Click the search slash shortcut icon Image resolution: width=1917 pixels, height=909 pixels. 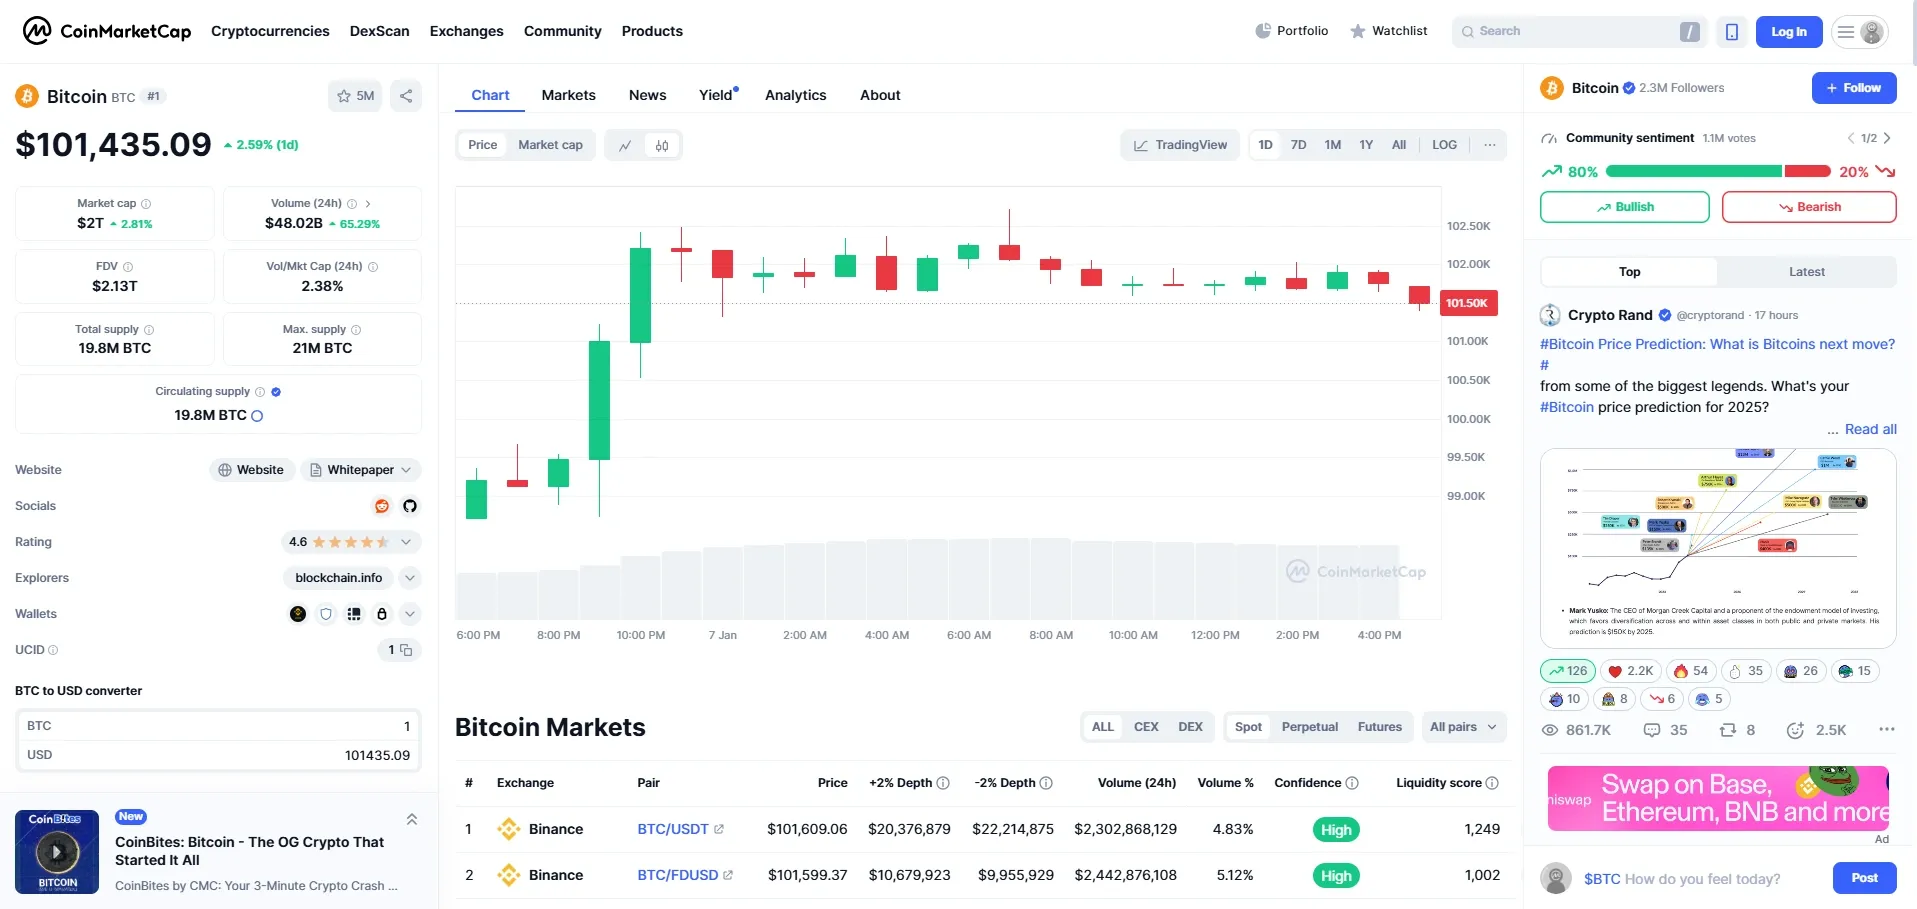pos(1690,32)
